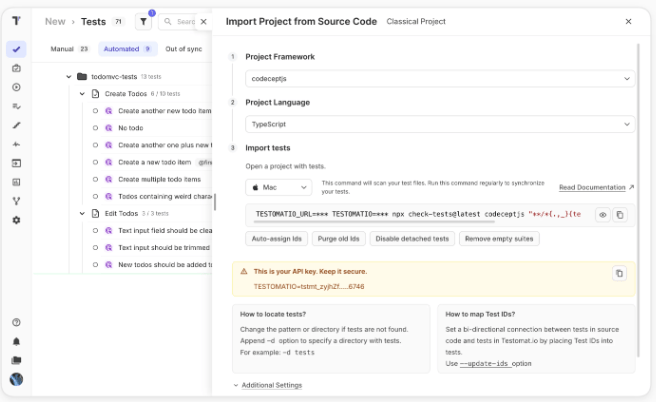This screenshot has width=656, height=402.
Task: Select the circle beside Create multiple todo items
Action: pos(95,179)
